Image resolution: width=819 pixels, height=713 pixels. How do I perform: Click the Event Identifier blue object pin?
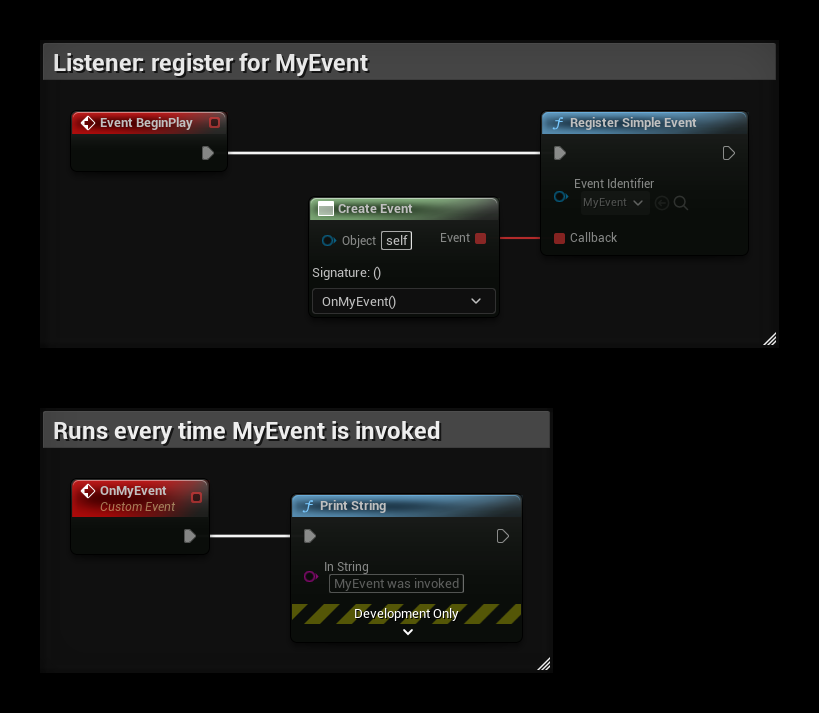(560, 196)
